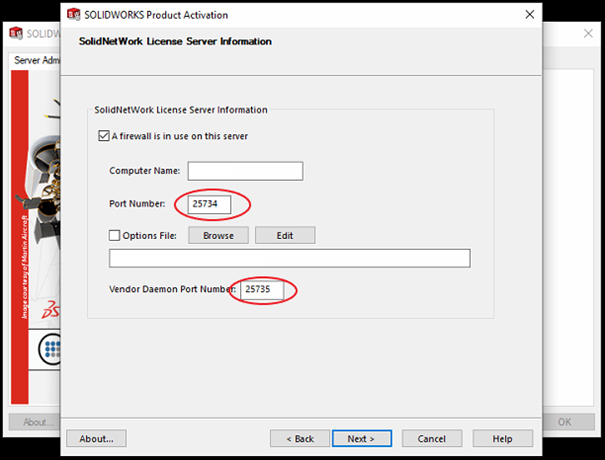
Task: Open Help from the activation dialog
Action: (502, 439)
